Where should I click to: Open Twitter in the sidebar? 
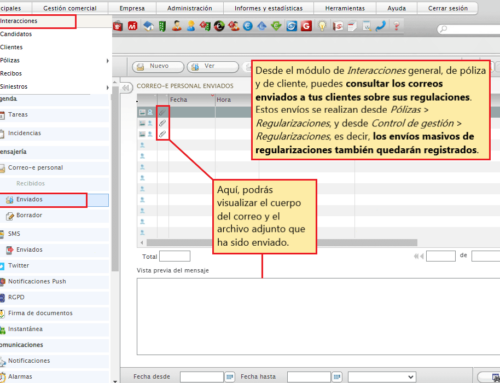18,266
